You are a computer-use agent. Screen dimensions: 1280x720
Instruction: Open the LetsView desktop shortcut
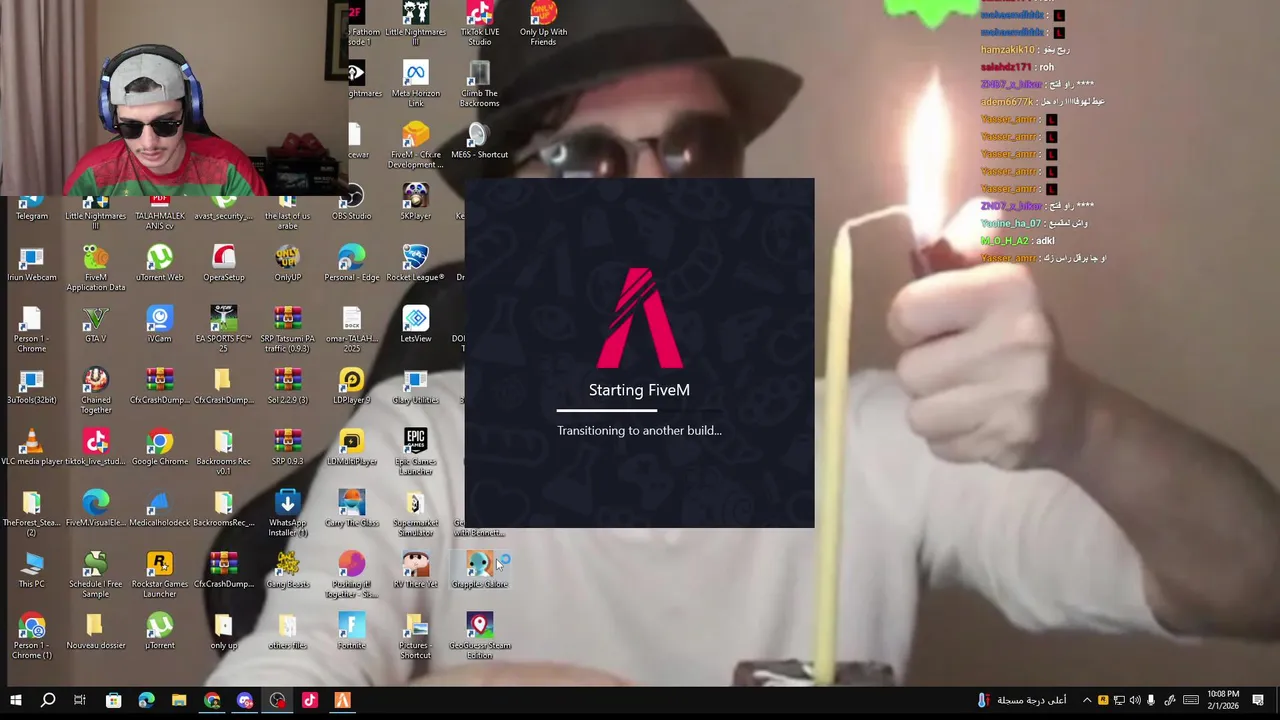416,325
